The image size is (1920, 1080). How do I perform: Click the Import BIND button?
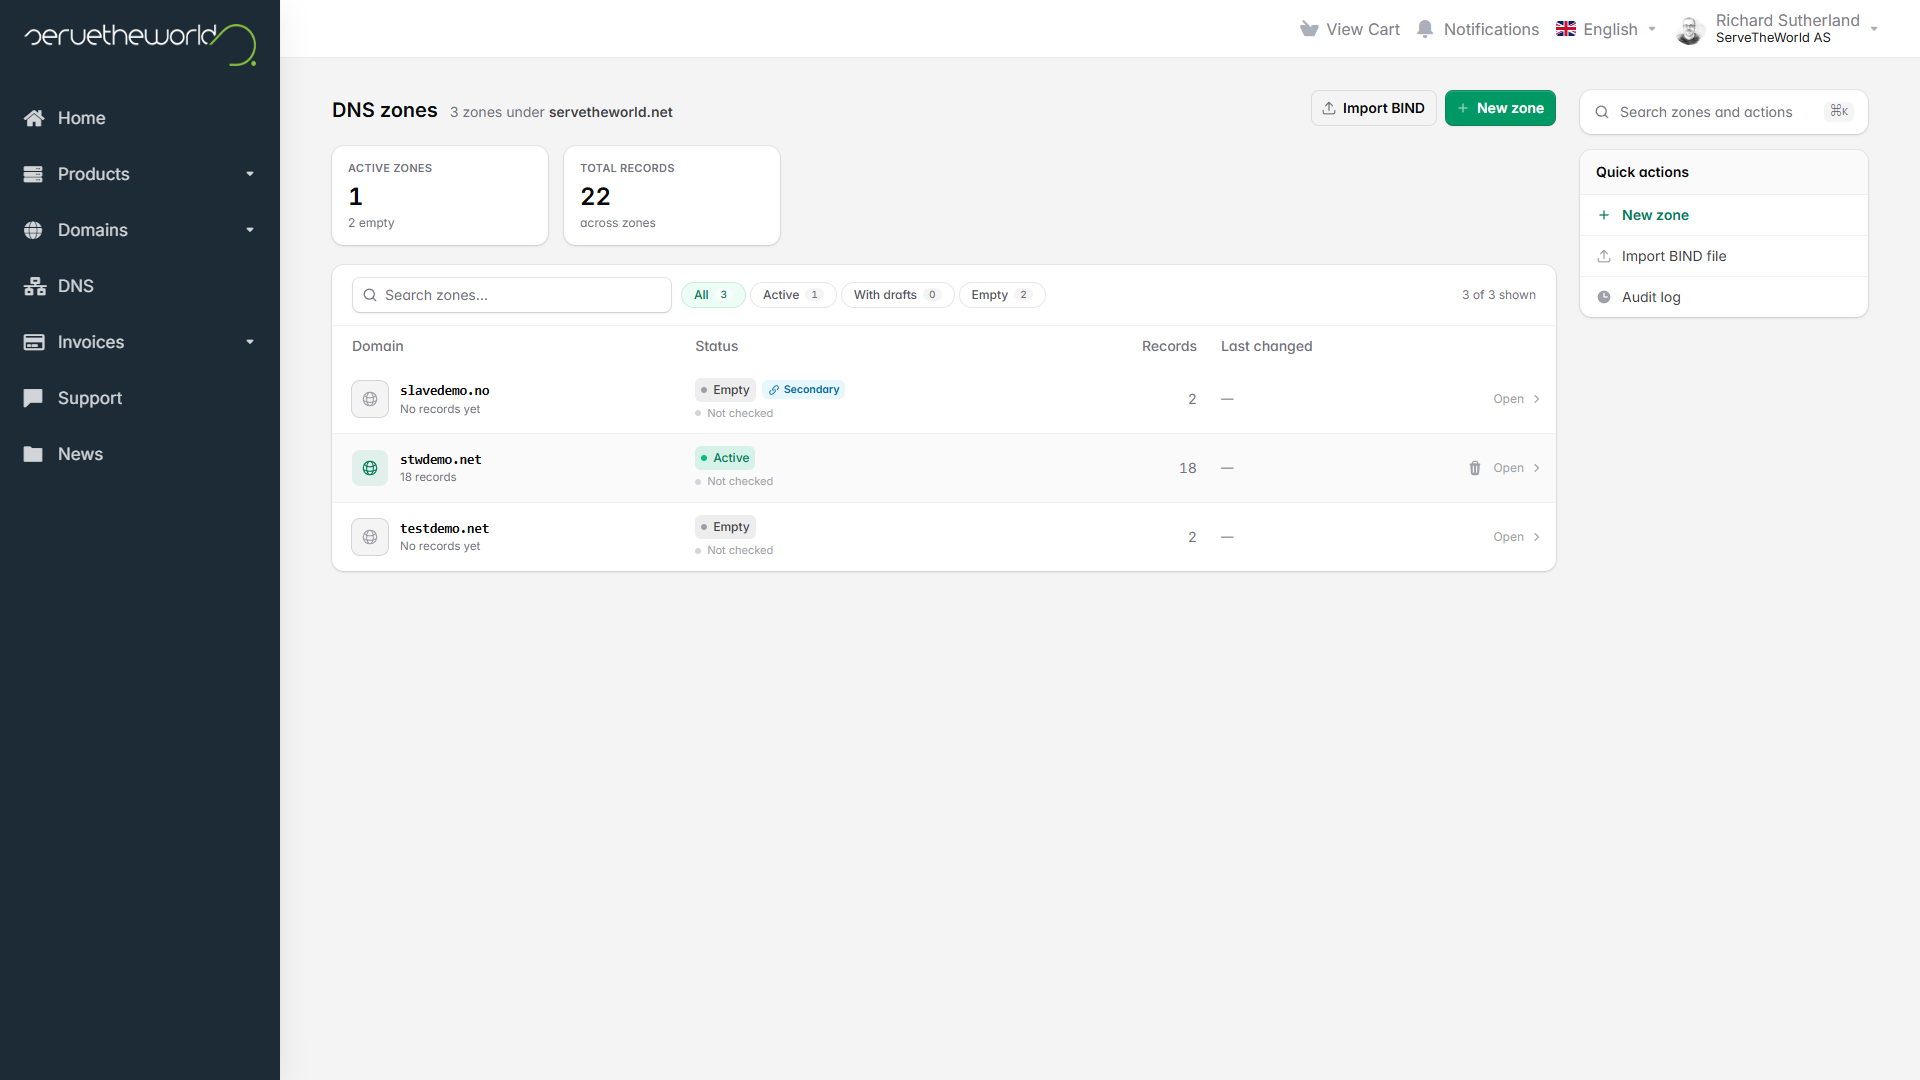click(1374, 108)
